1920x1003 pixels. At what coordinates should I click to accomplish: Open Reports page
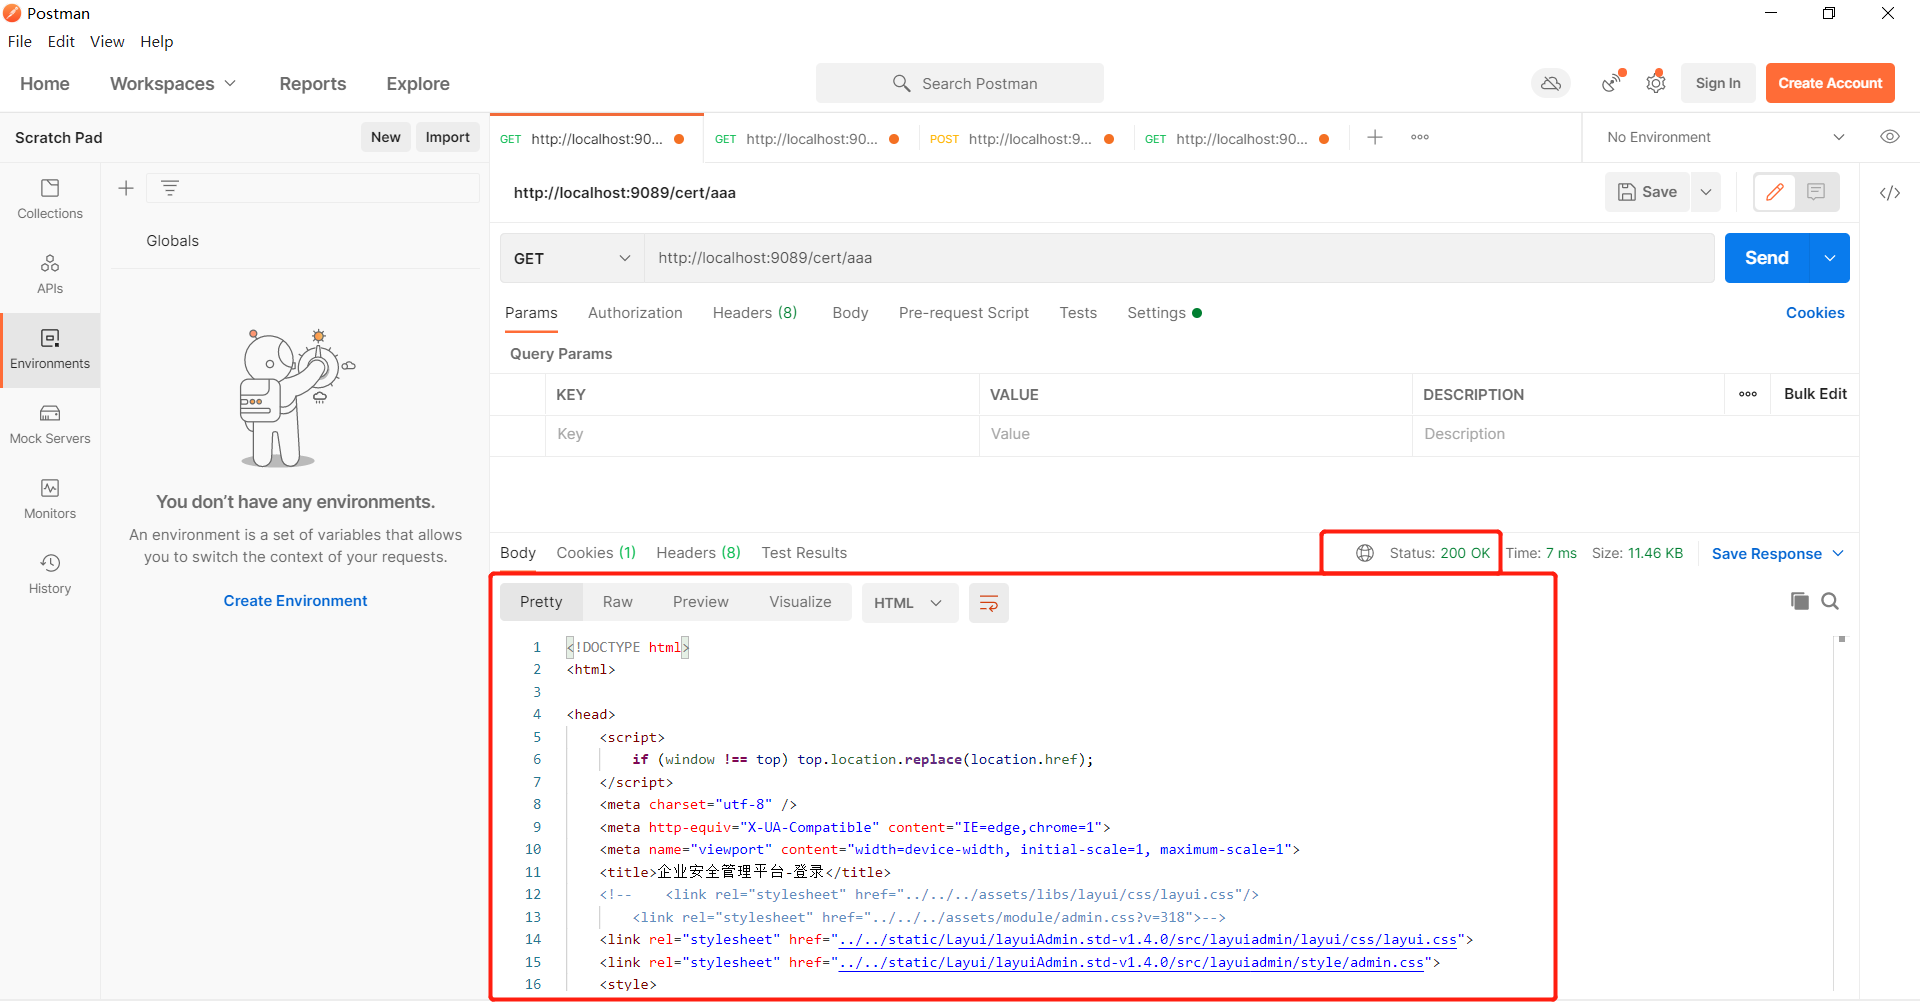[313, 83]
